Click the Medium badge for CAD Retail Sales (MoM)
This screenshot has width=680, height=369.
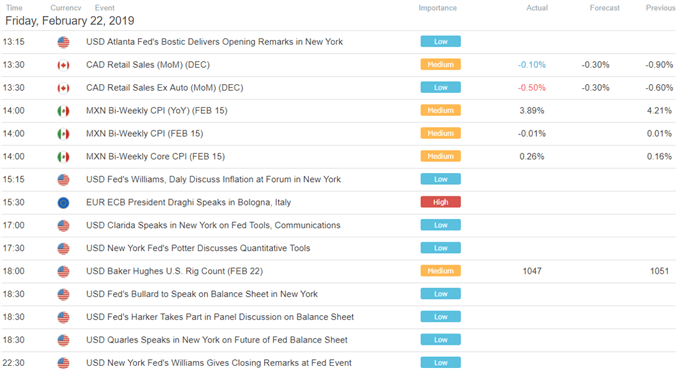click(x=441, y=65)
